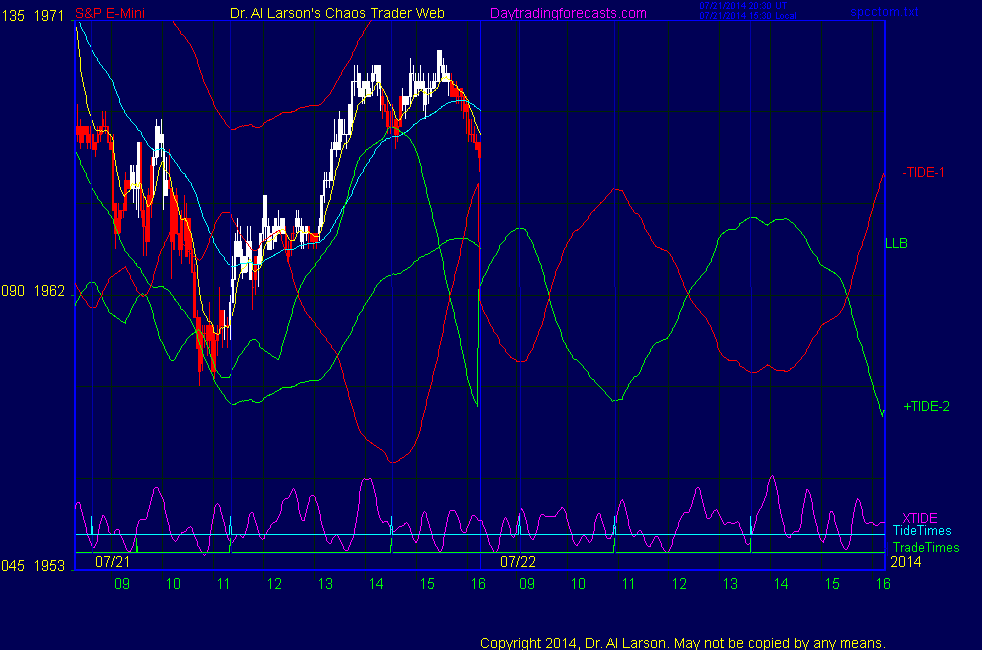Click the '14' hour label in 07/21 session
This screenshot has width=982, height=650.
pos(376,584)
